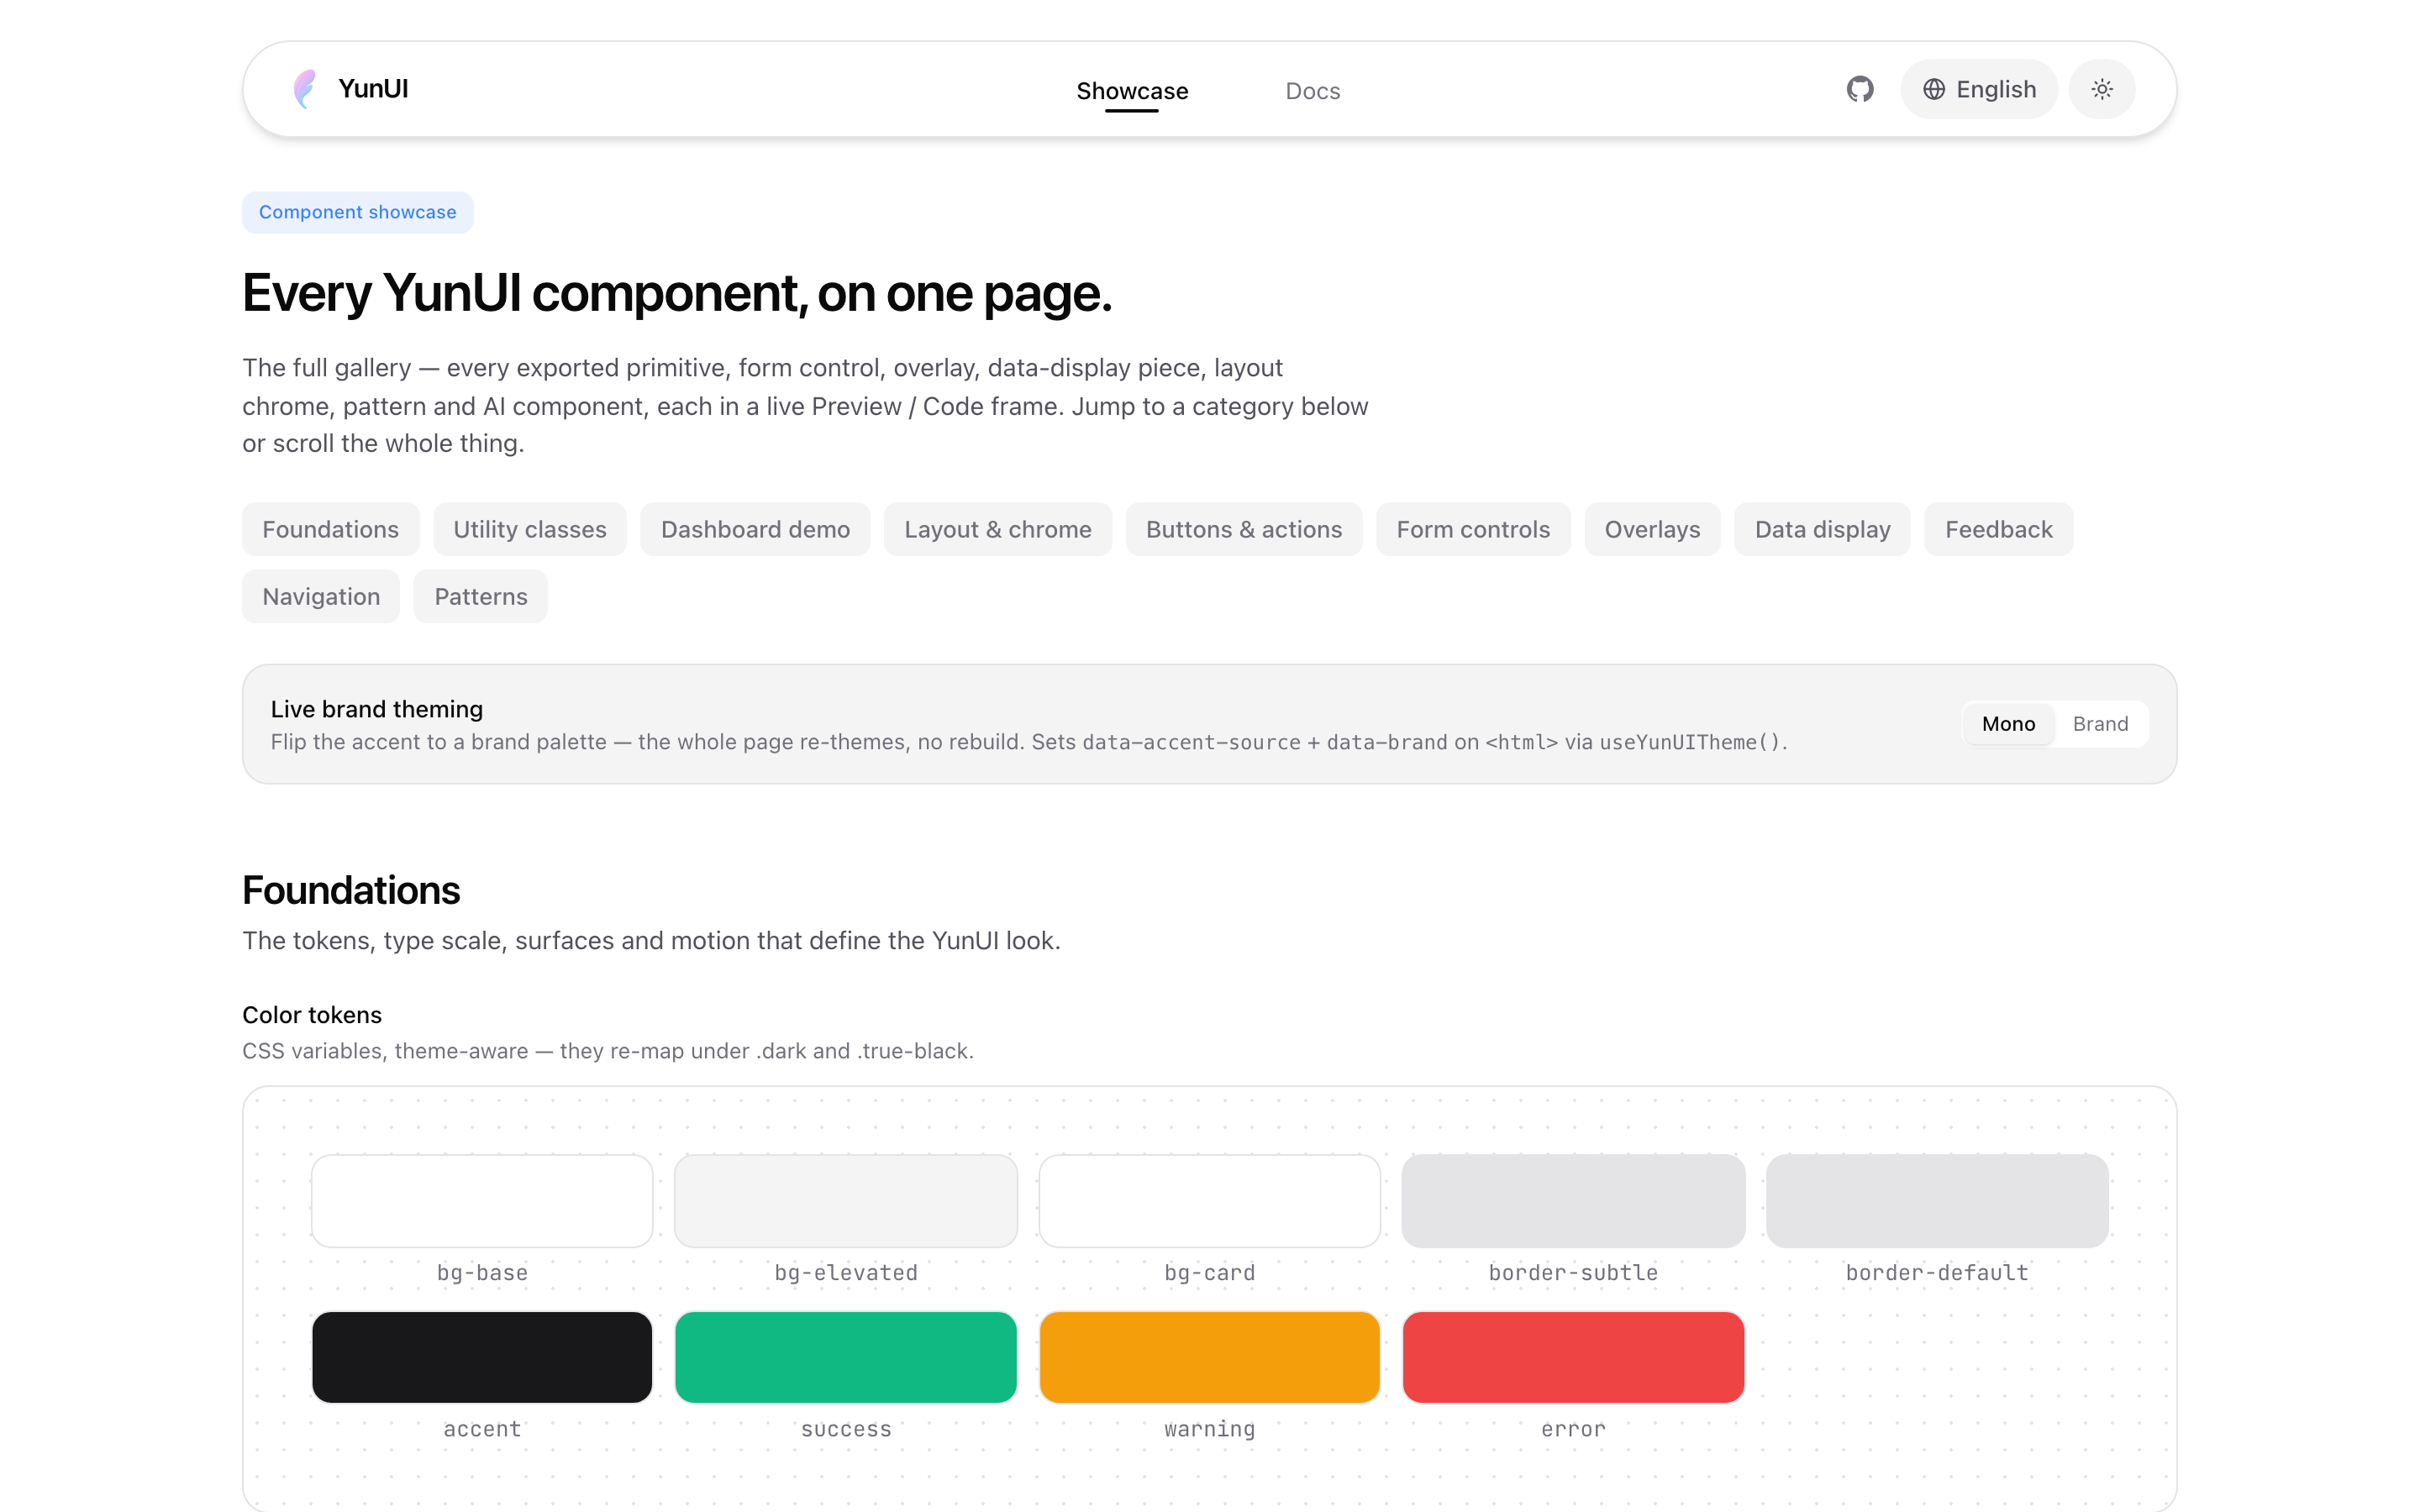The image size is (2420, 1512).
Task: Jump to the Patterns category
Action: (481, 596)
